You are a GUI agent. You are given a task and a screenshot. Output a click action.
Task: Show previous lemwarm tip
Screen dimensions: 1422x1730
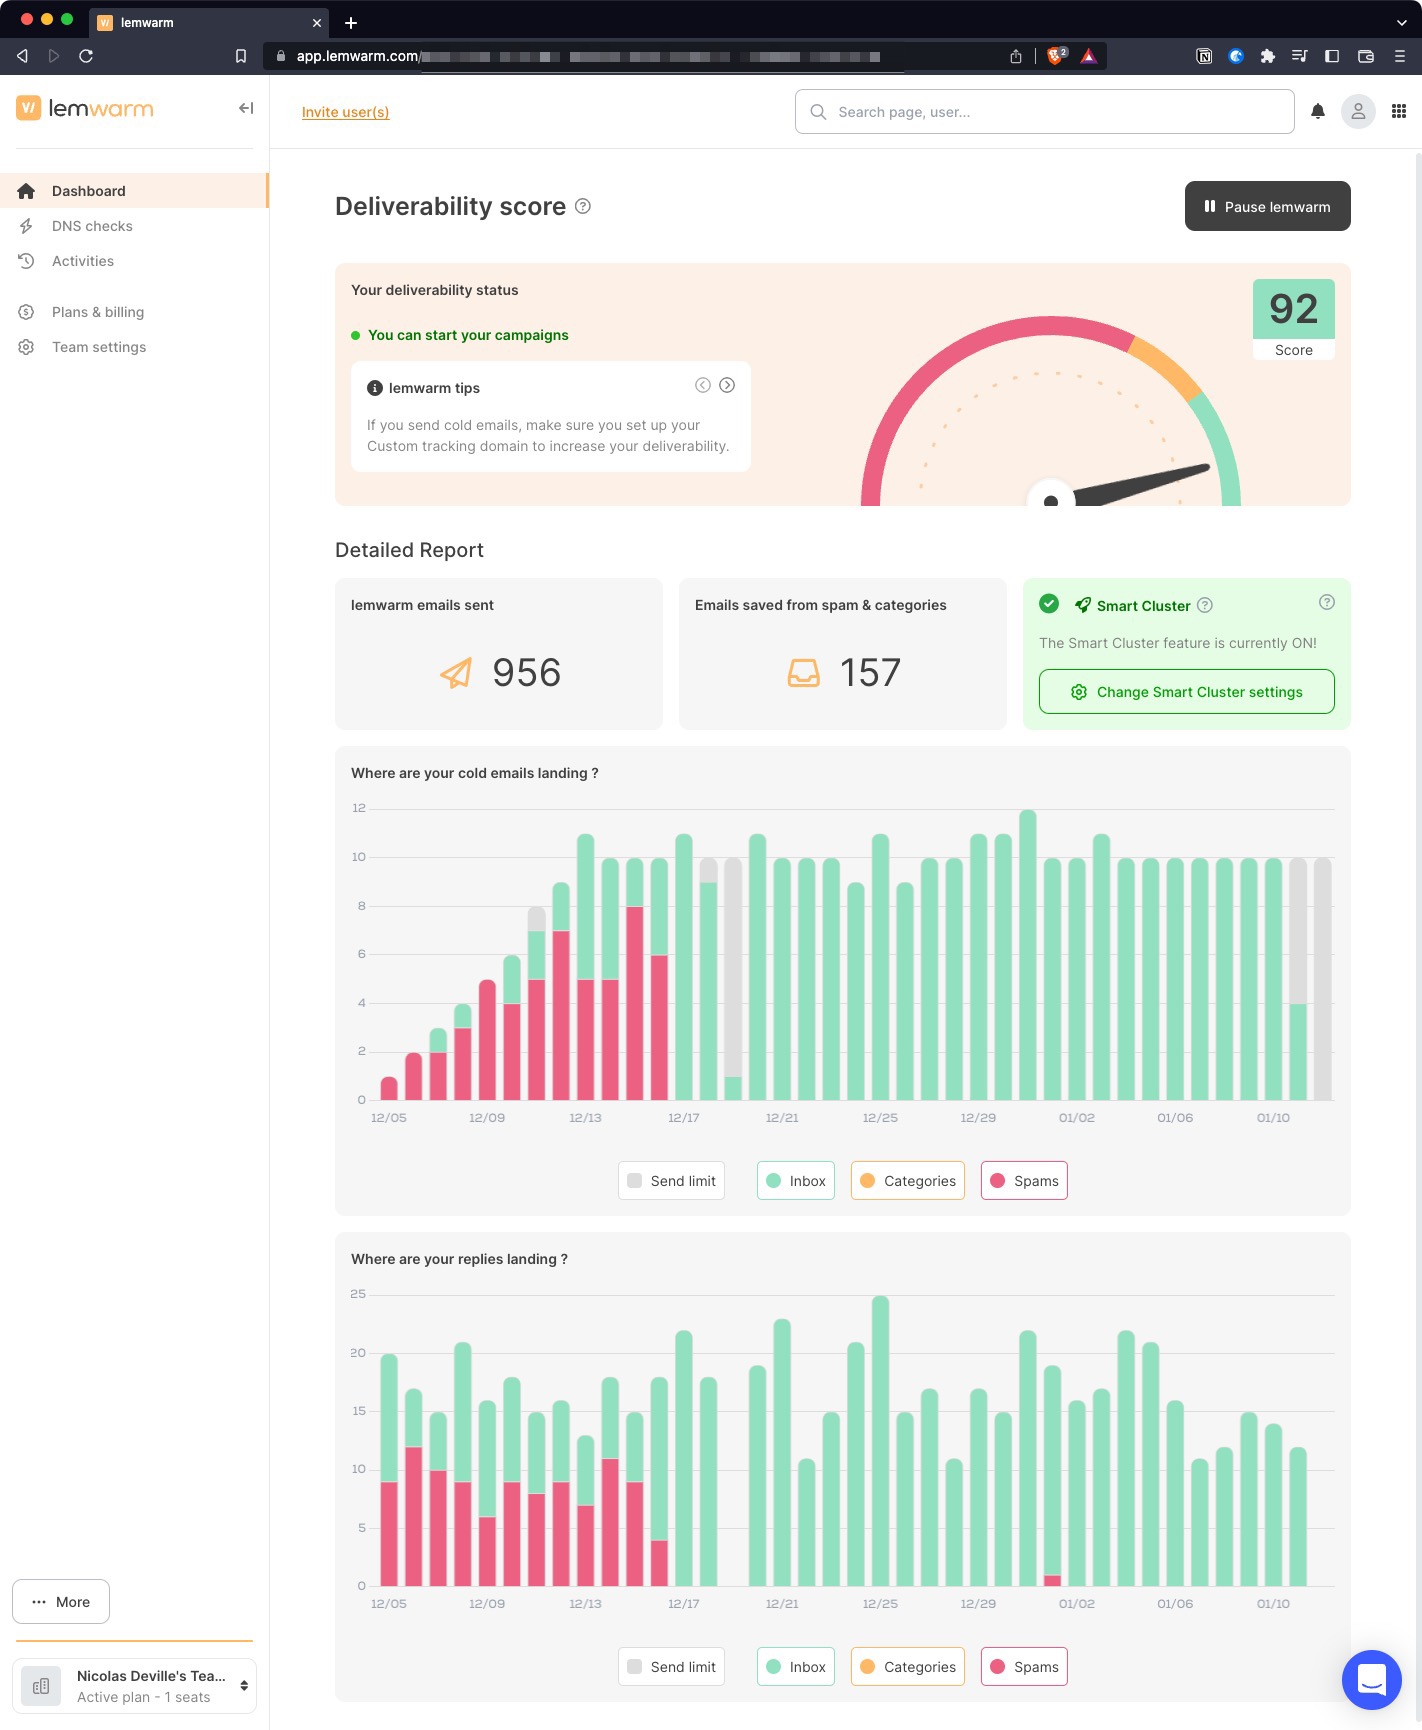click(x=703, y=385)
